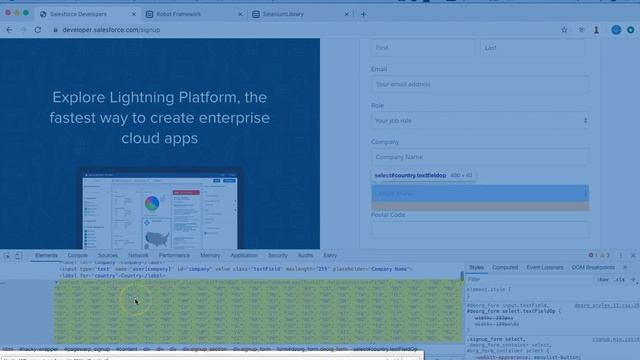Click the email address input field
640x360 pixels.
tap(480, 84)
